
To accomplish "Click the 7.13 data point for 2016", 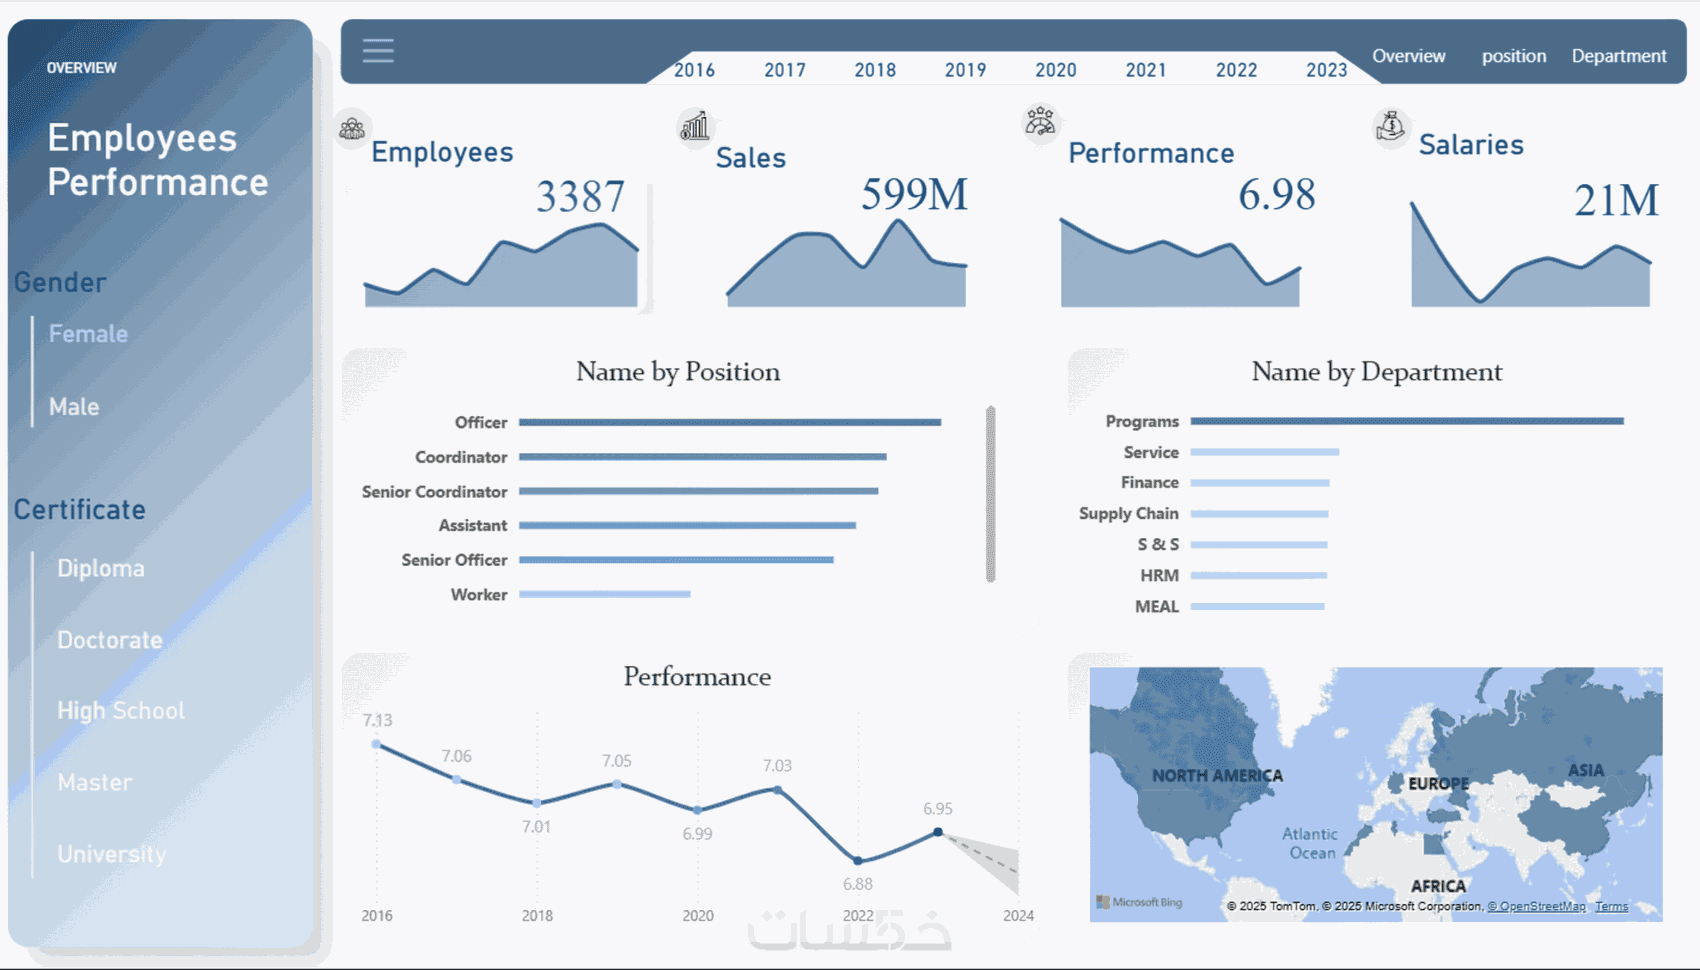I will click(x=377, y=744).
